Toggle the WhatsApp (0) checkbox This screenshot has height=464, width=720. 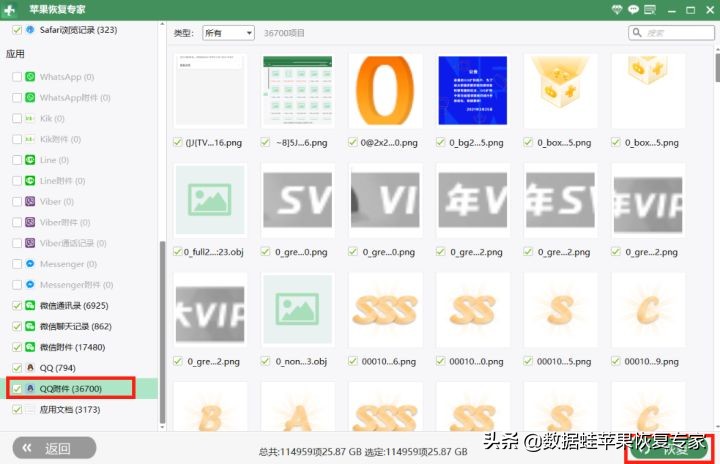[x=17, y=77]
